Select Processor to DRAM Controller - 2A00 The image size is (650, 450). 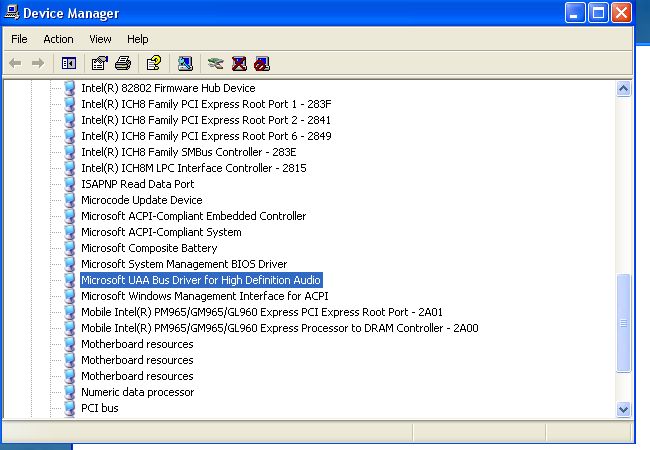279,328
